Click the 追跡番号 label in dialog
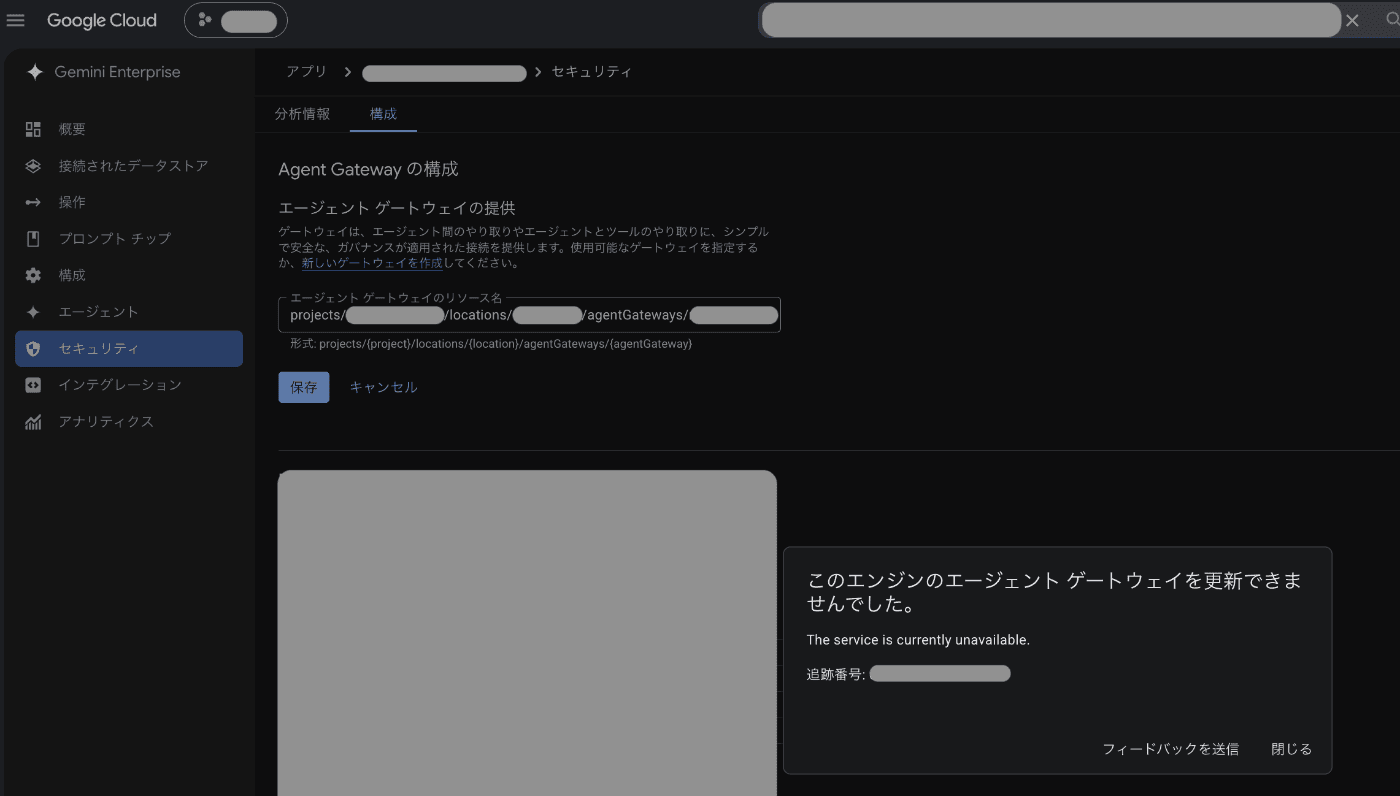 click(836, 674)
